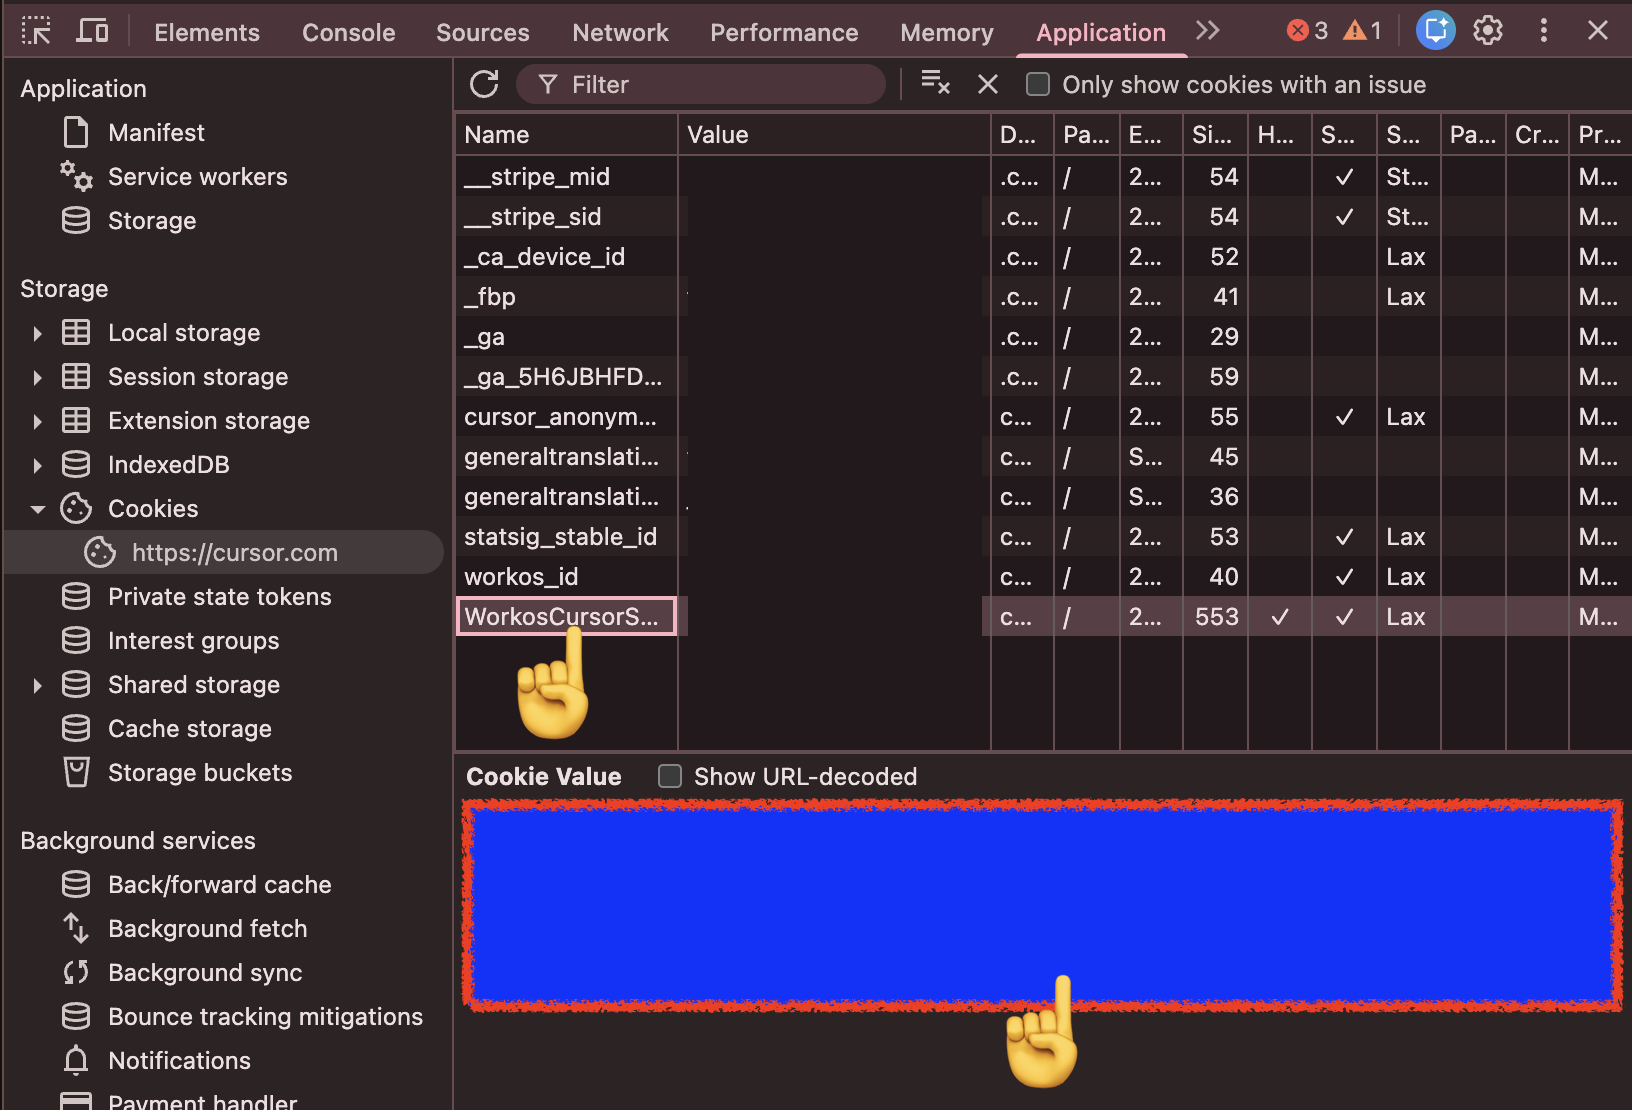The image size is (1632, 1110).
Task: Click the Notifications bell icon
Action: click(x=76, y=1060)
